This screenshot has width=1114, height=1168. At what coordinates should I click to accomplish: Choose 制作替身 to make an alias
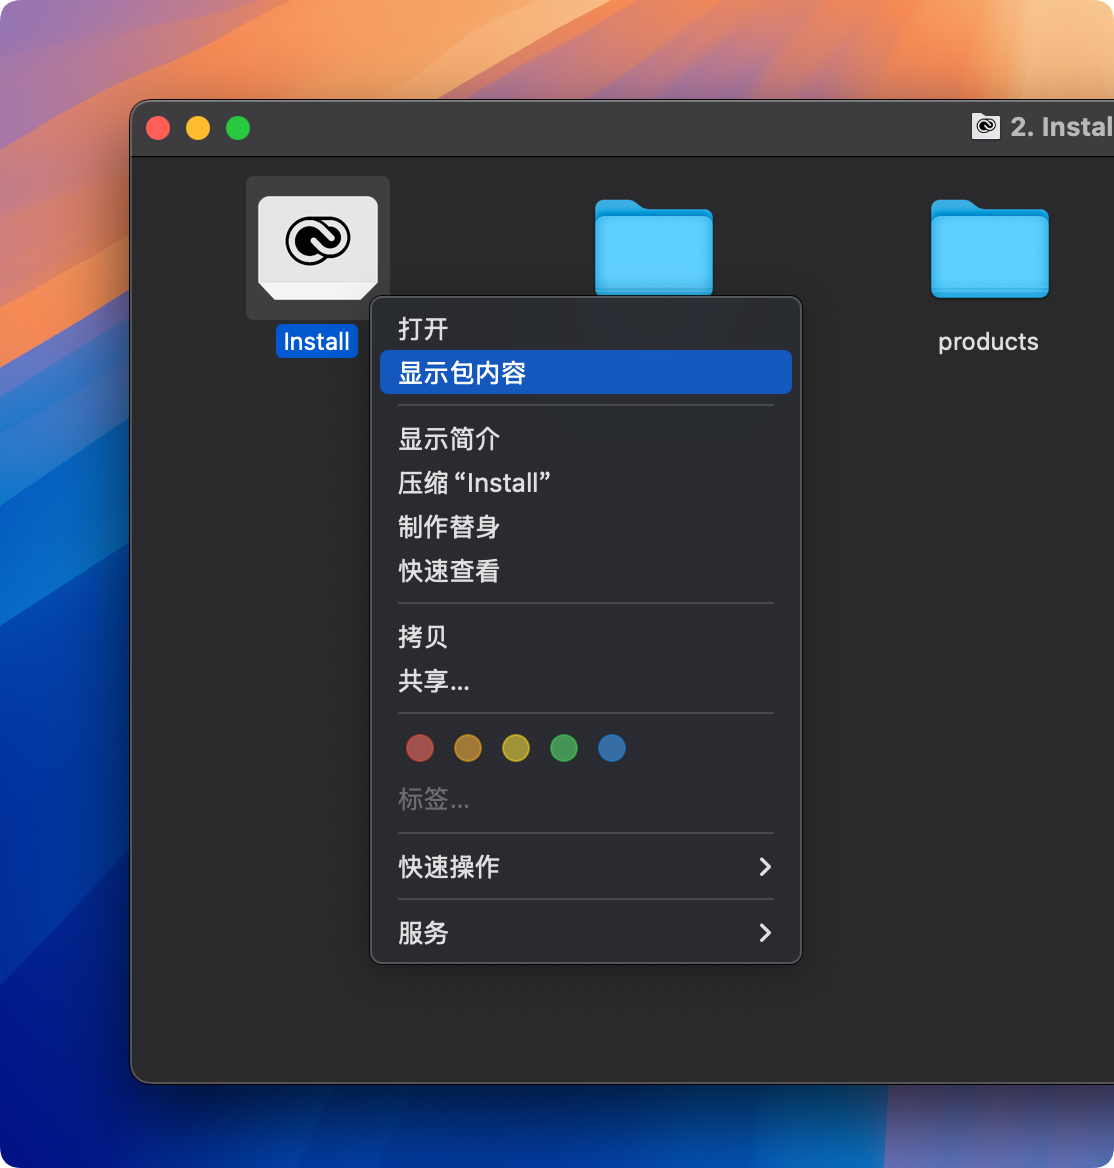[449, 527]
